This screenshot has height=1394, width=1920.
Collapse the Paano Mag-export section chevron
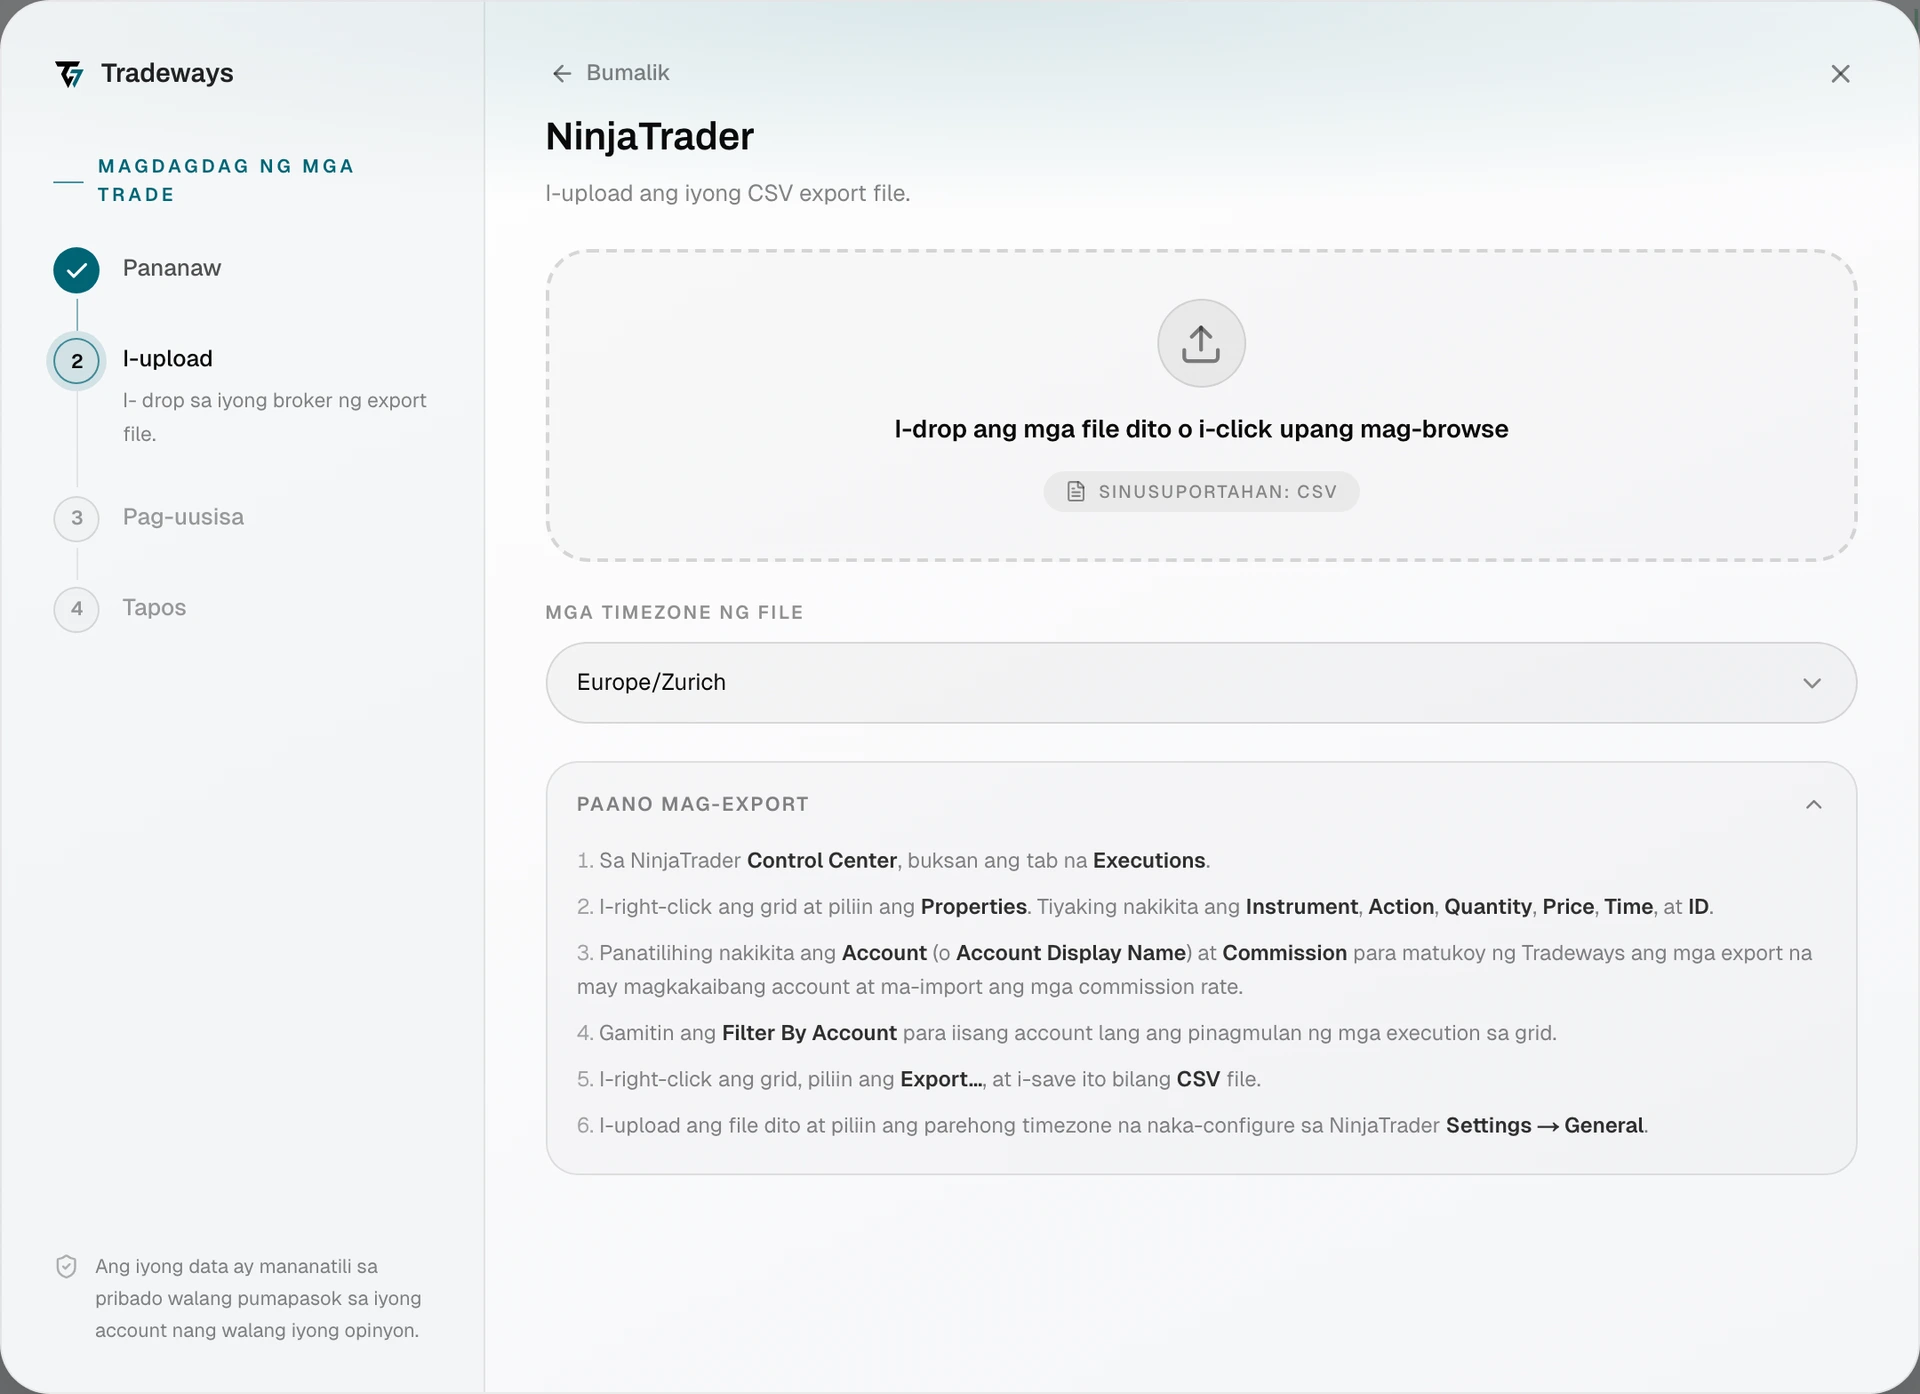click(1814, 805)
